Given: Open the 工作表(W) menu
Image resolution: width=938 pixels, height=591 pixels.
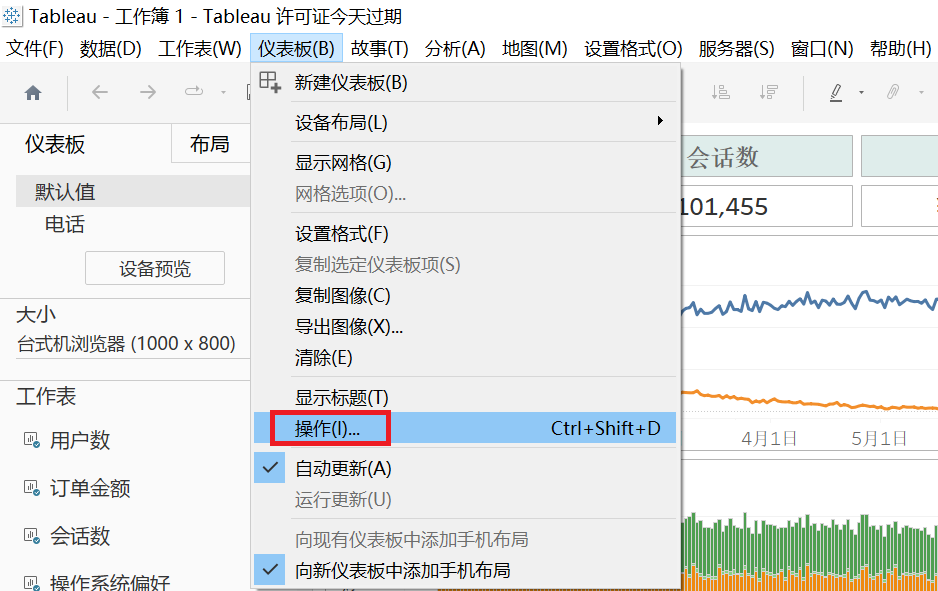Looking at the screenshot, I should coord(200,48).
